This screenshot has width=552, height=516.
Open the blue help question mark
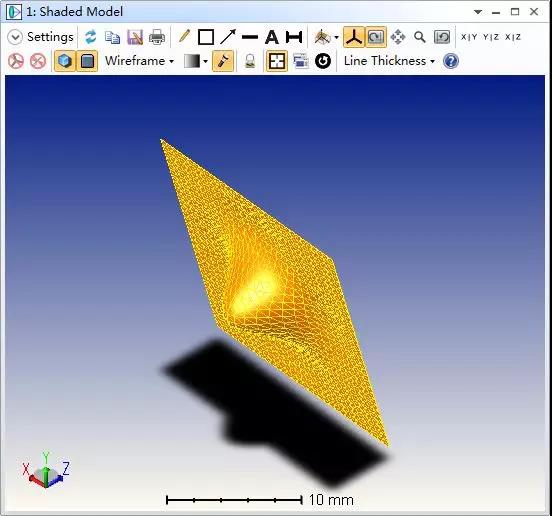click(x=451, y=61)
